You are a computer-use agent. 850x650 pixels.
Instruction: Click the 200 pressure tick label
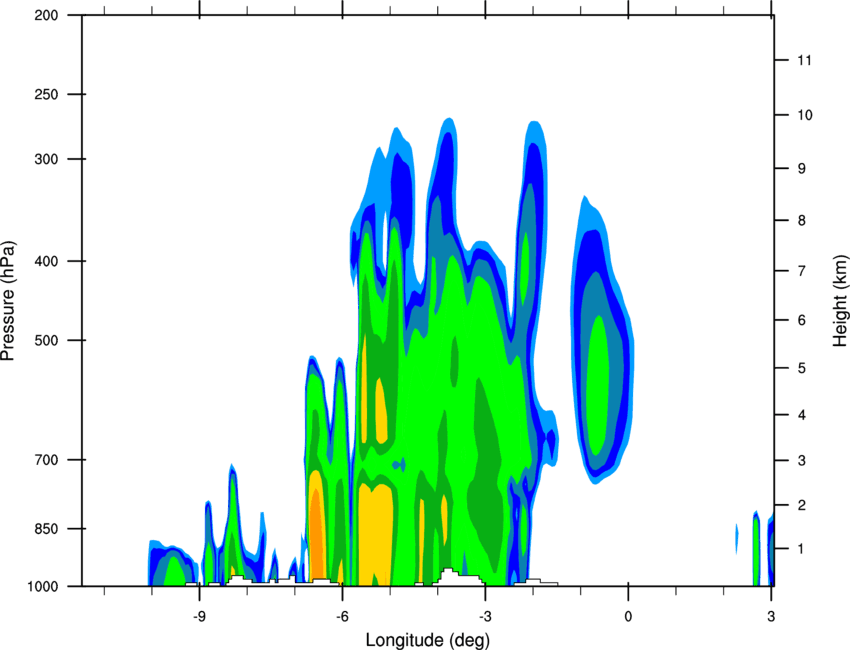46,15
